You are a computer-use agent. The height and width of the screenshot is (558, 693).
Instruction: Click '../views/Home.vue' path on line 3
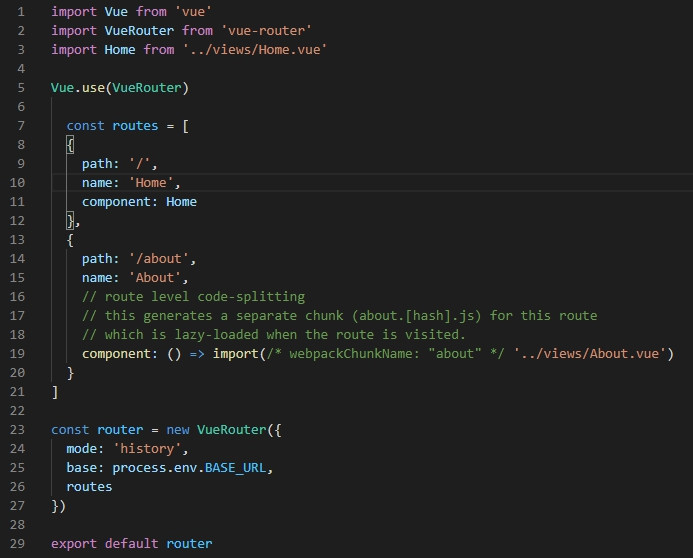coord(255,49)
